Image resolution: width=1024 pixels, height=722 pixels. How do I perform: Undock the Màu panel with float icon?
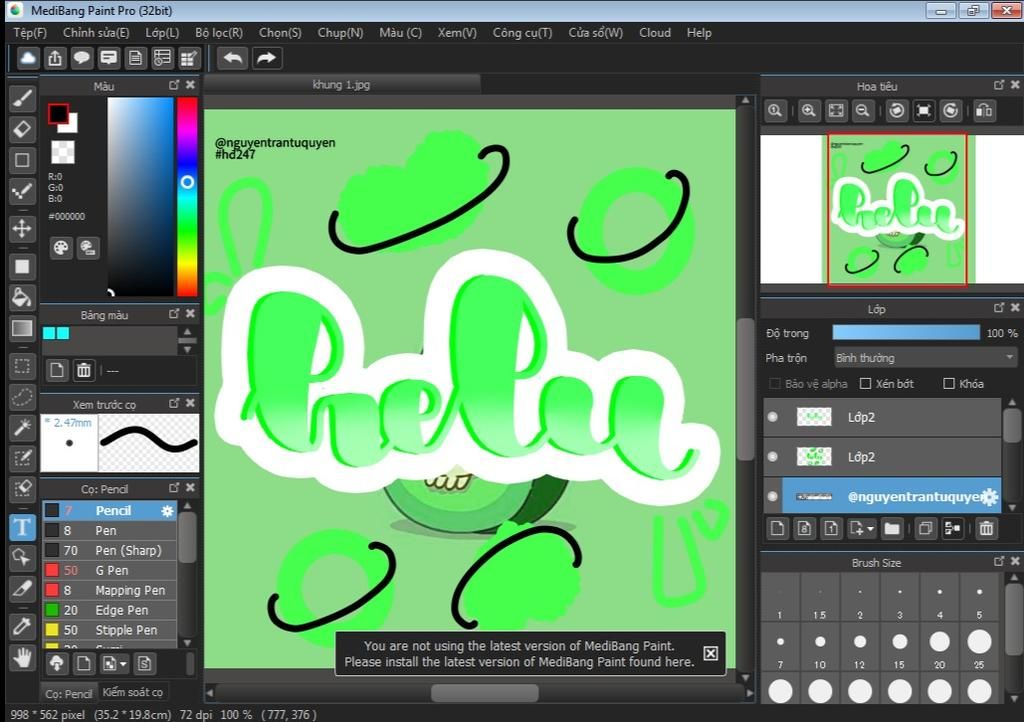174,85
